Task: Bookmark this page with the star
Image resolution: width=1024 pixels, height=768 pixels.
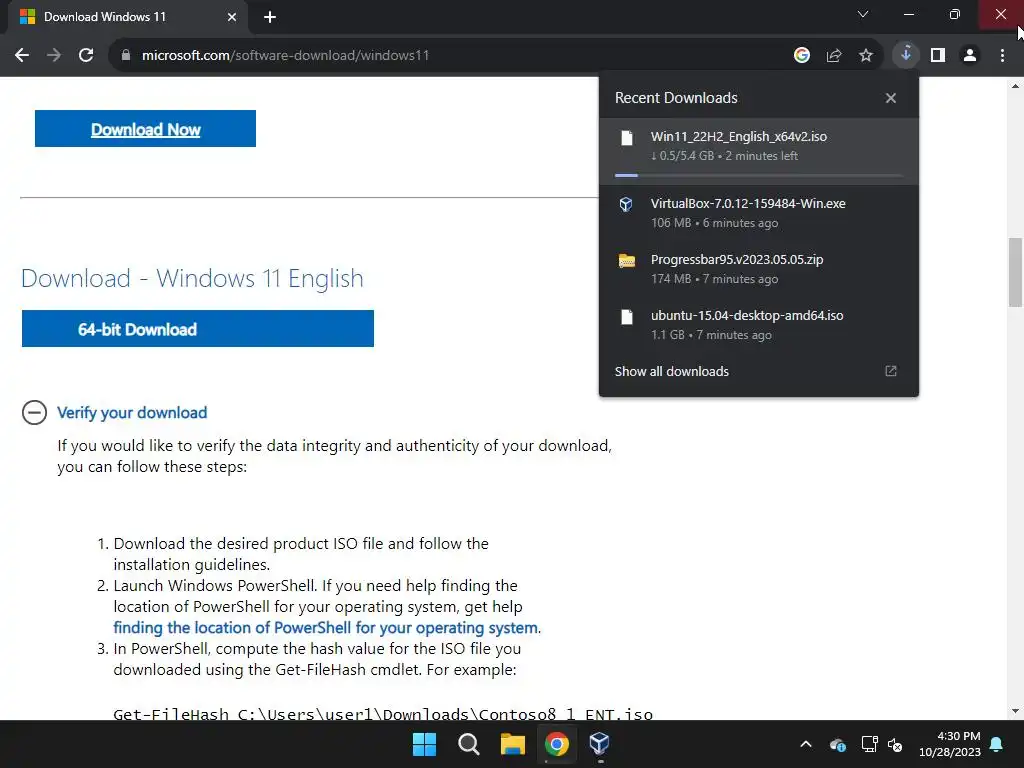Action: tap(866, 56)
